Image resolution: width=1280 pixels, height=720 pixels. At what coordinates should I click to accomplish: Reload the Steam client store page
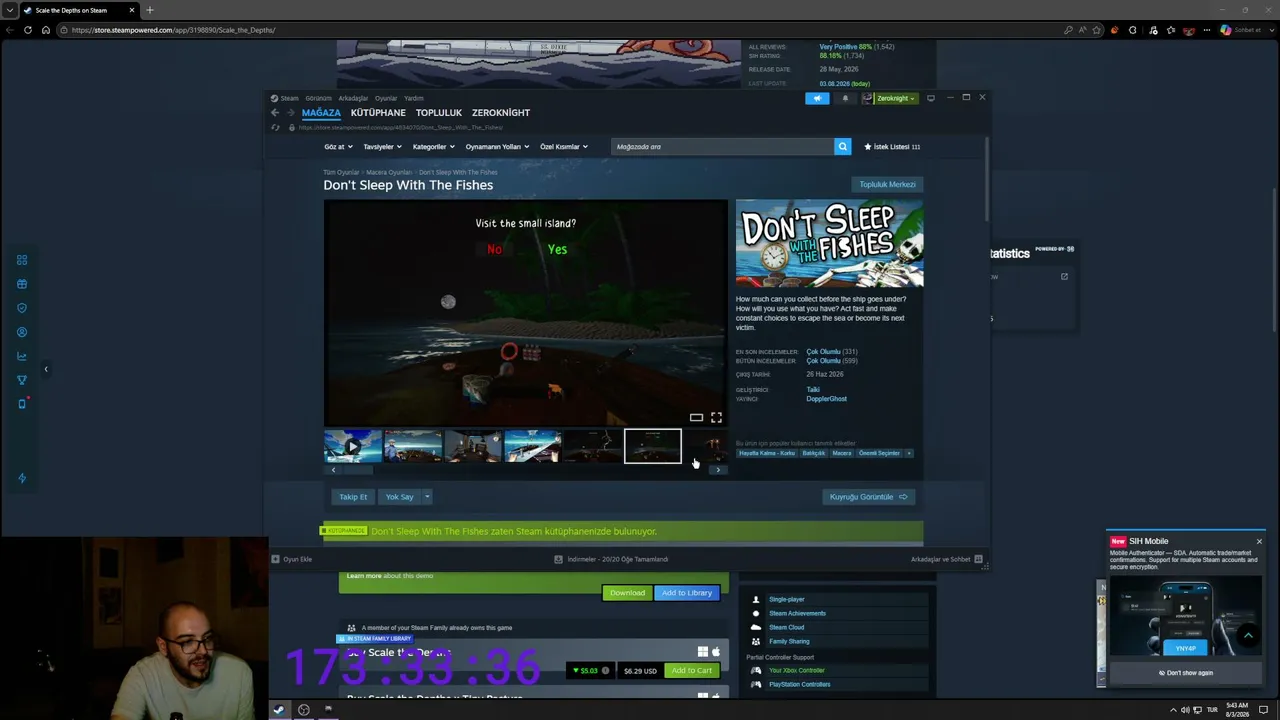275,128
